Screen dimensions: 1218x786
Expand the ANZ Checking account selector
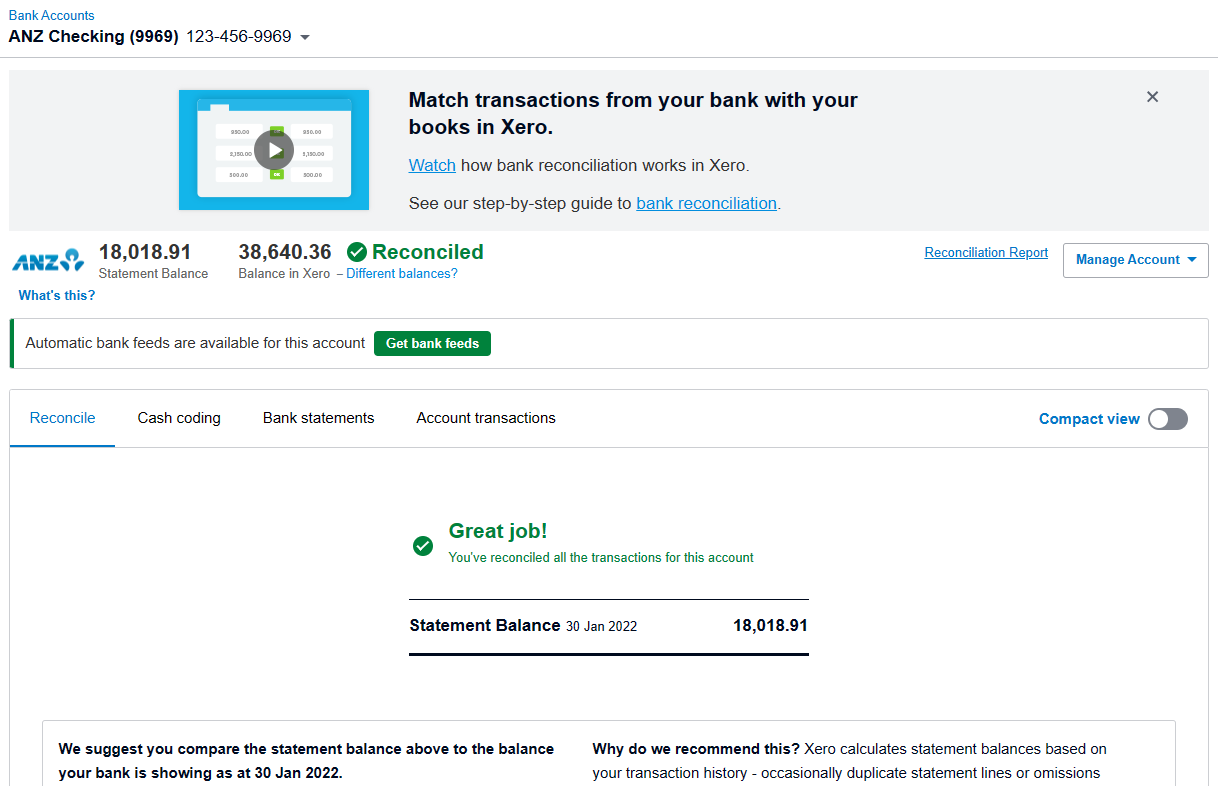click(305, 38)
